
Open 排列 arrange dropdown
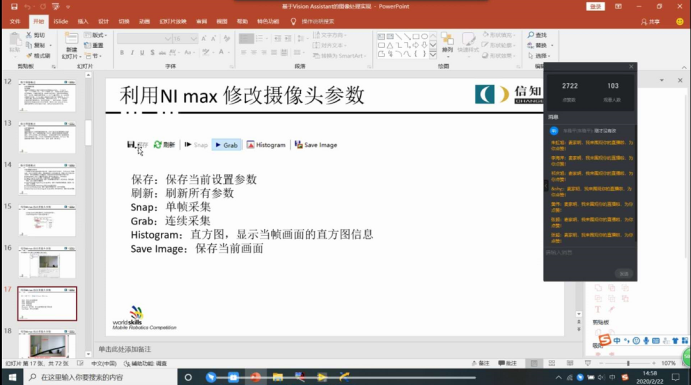coord(447,44)
